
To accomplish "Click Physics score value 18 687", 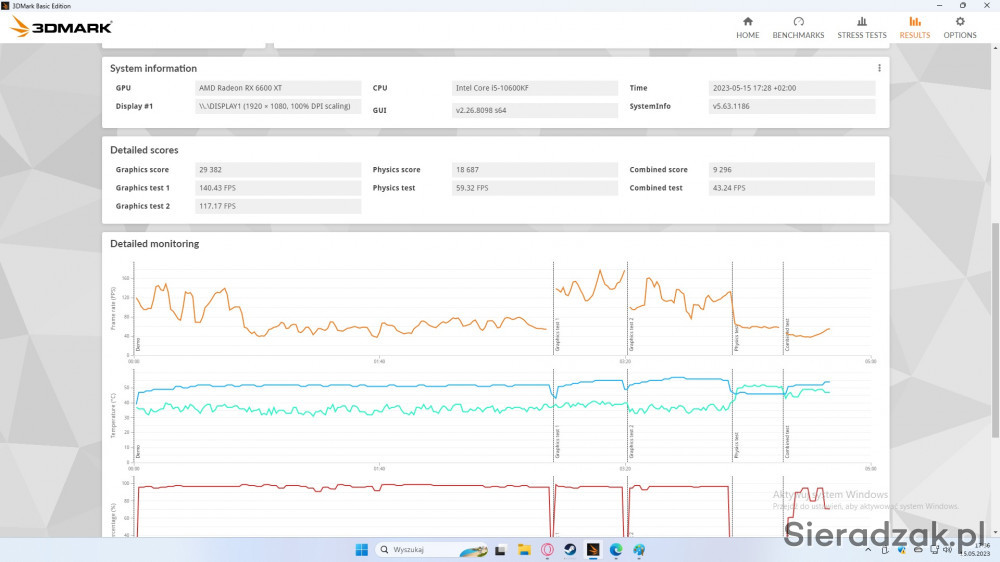I will click(x=534, y=170).
